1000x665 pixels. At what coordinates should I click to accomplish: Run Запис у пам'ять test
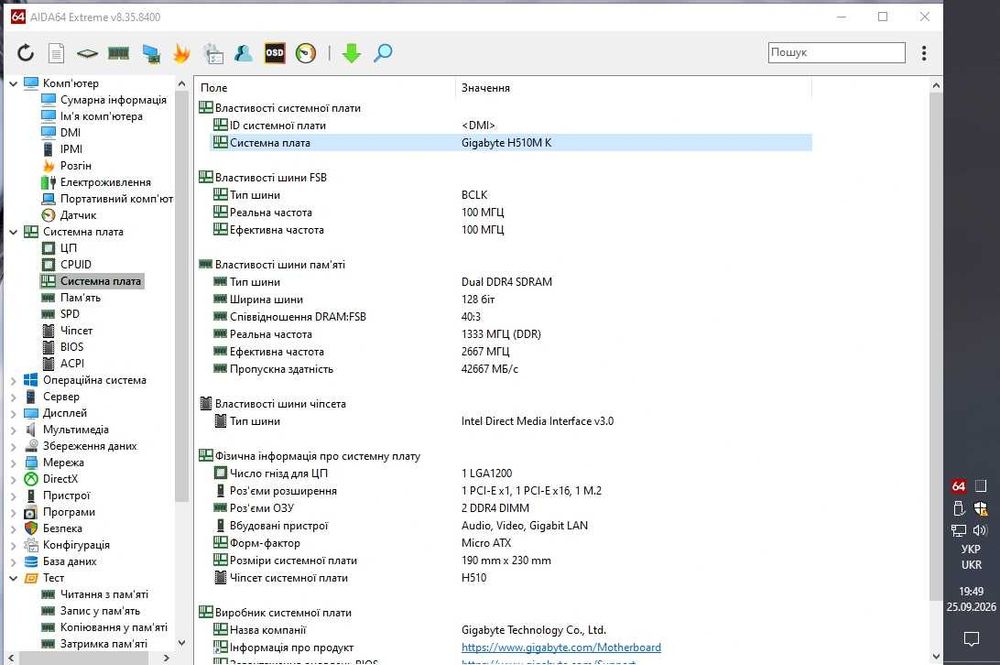pyautogui.click(x=99, y=611)
